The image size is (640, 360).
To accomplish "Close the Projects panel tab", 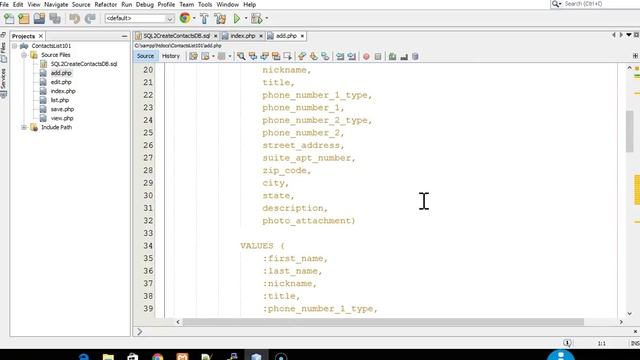I will [40, 36].
